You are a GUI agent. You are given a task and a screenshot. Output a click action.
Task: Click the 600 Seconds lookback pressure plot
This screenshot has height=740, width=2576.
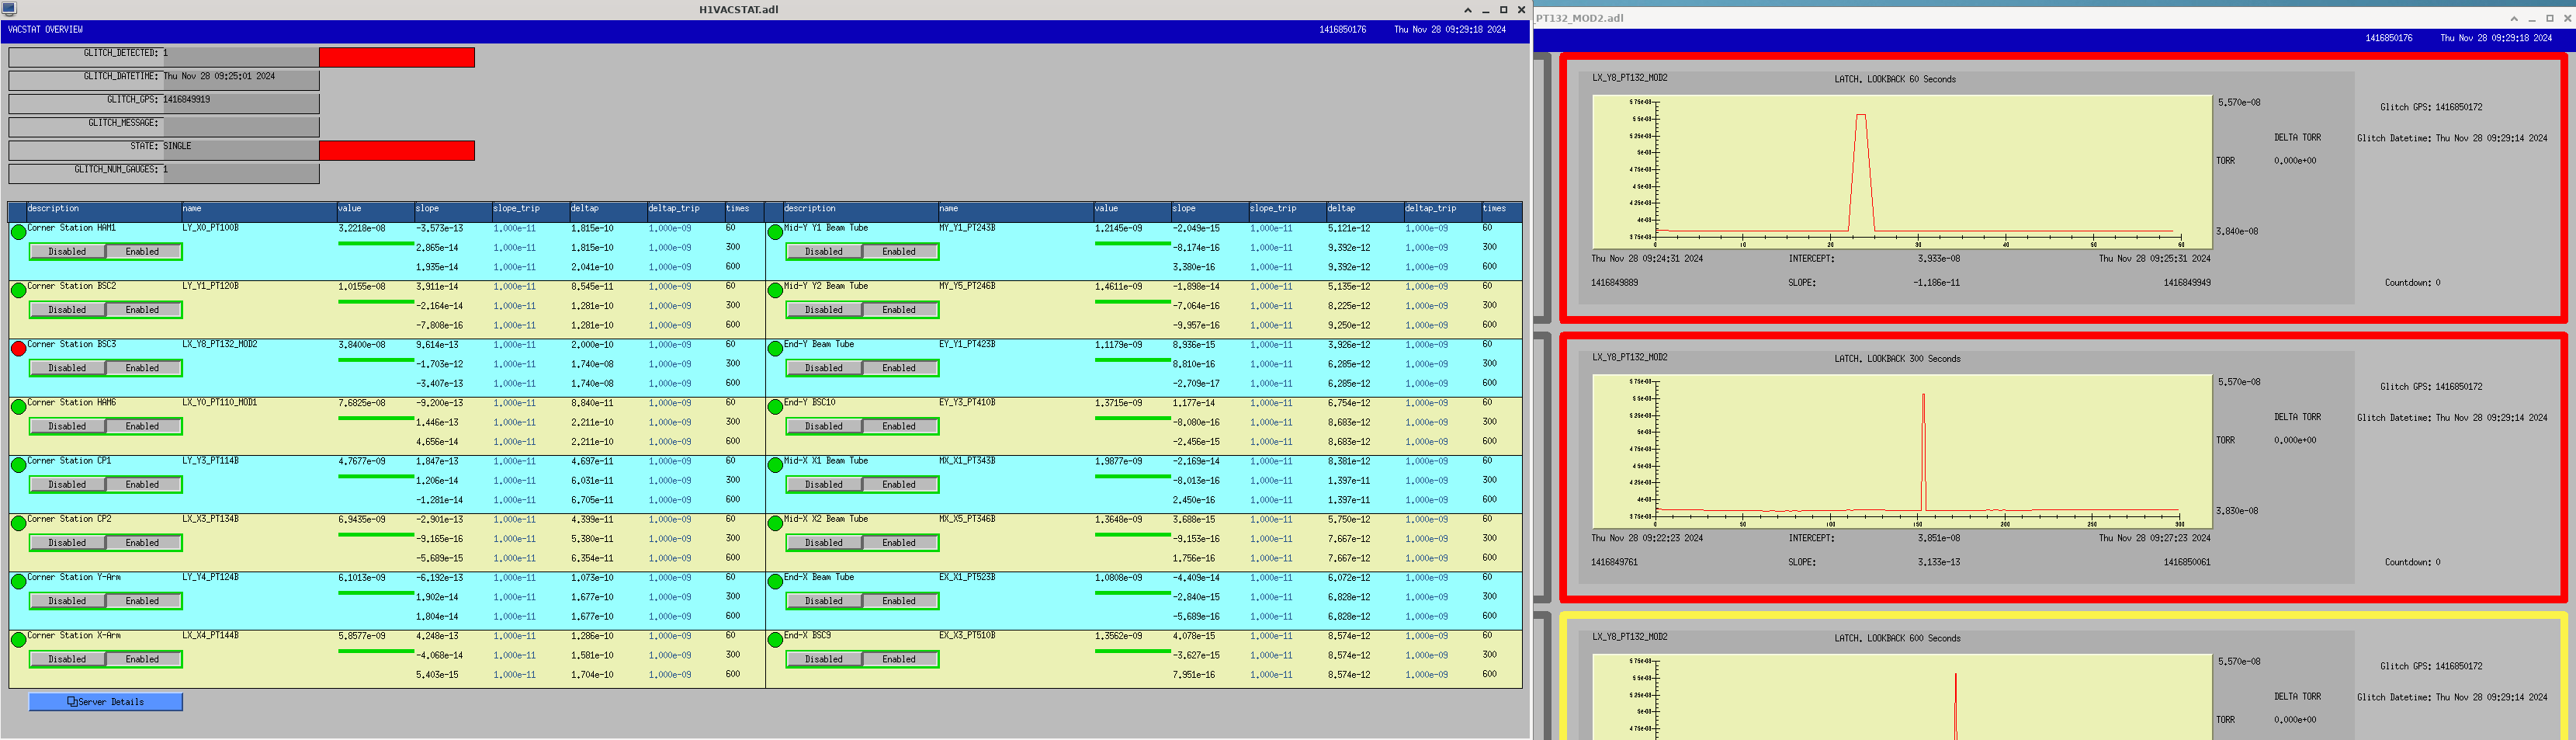(1902, 697)
